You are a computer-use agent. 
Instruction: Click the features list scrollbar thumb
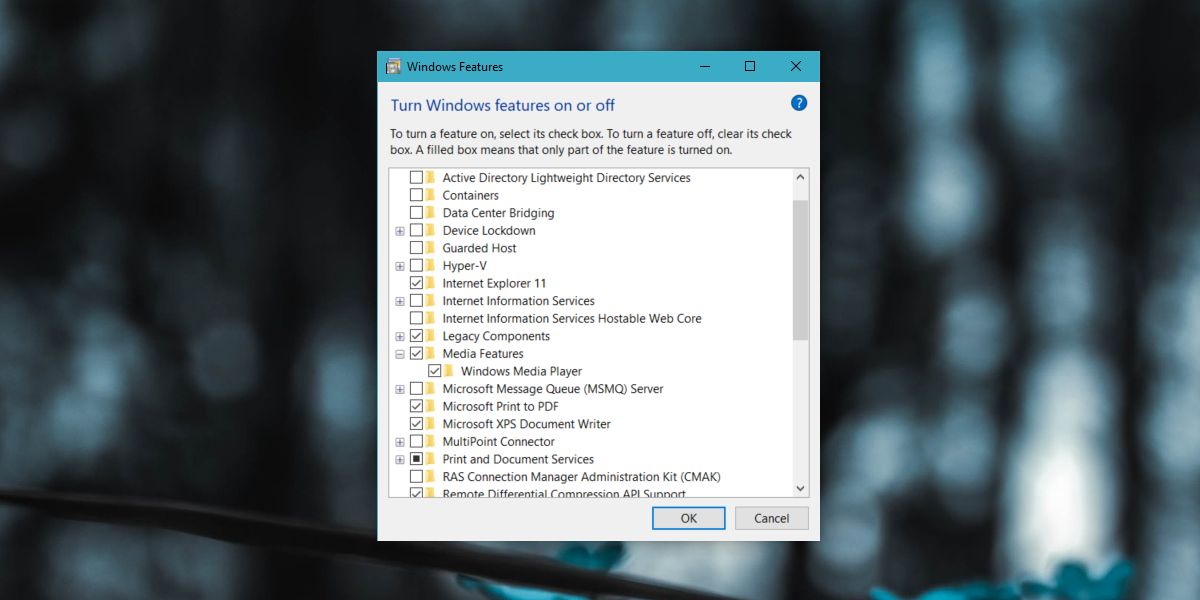tap(800, 269)
